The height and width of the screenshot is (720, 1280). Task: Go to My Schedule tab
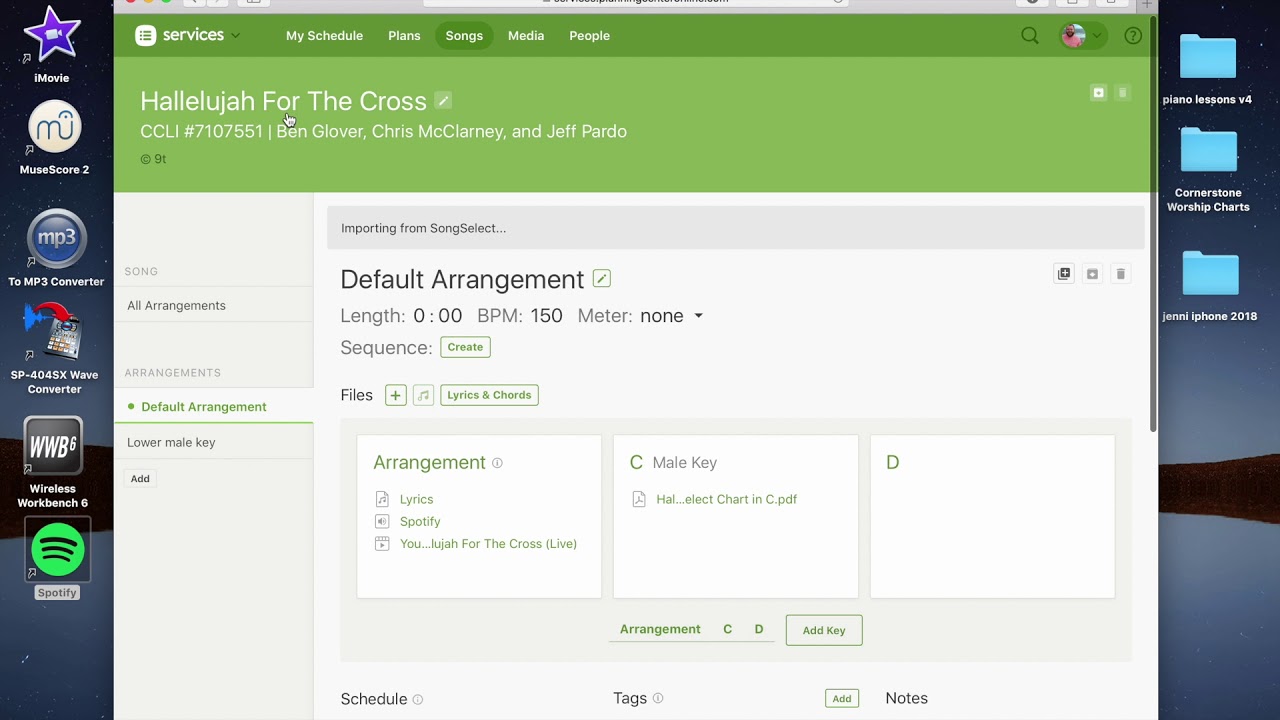324,36
